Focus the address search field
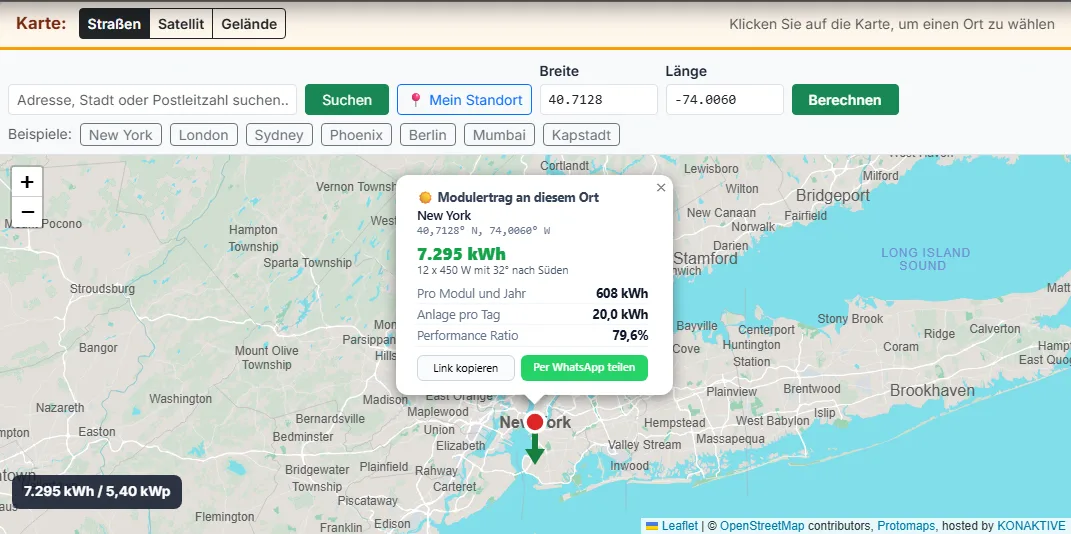The height and width of the screenshot is (534, 1071). click(x=153, y=100)
